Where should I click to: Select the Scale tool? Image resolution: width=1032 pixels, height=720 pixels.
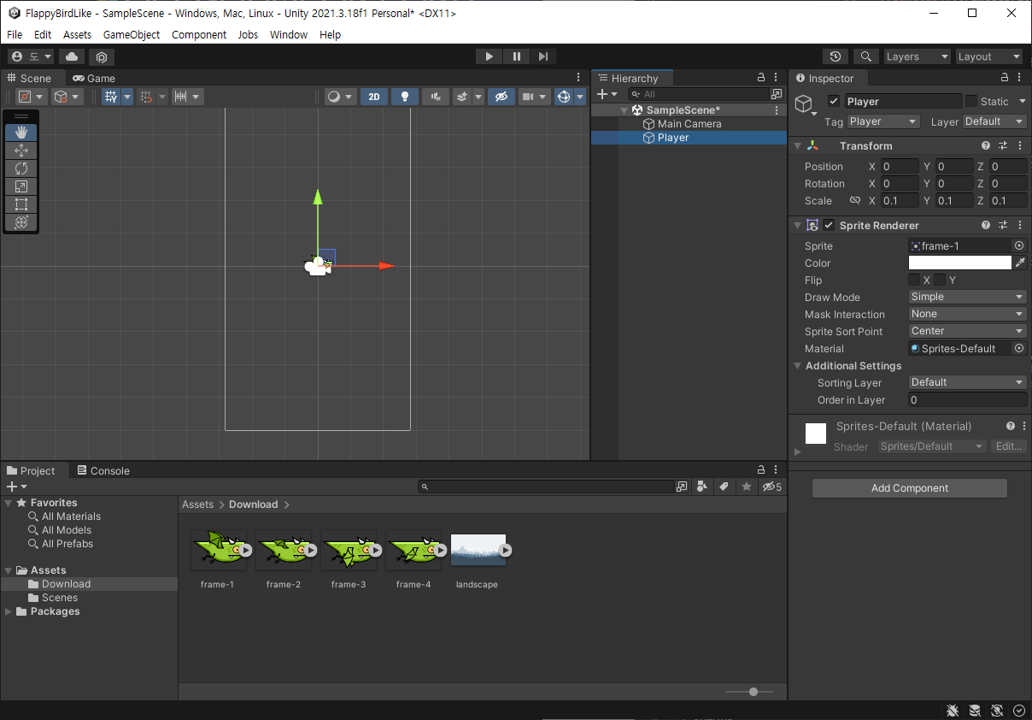pyautogui.click(x=21, y=187)
